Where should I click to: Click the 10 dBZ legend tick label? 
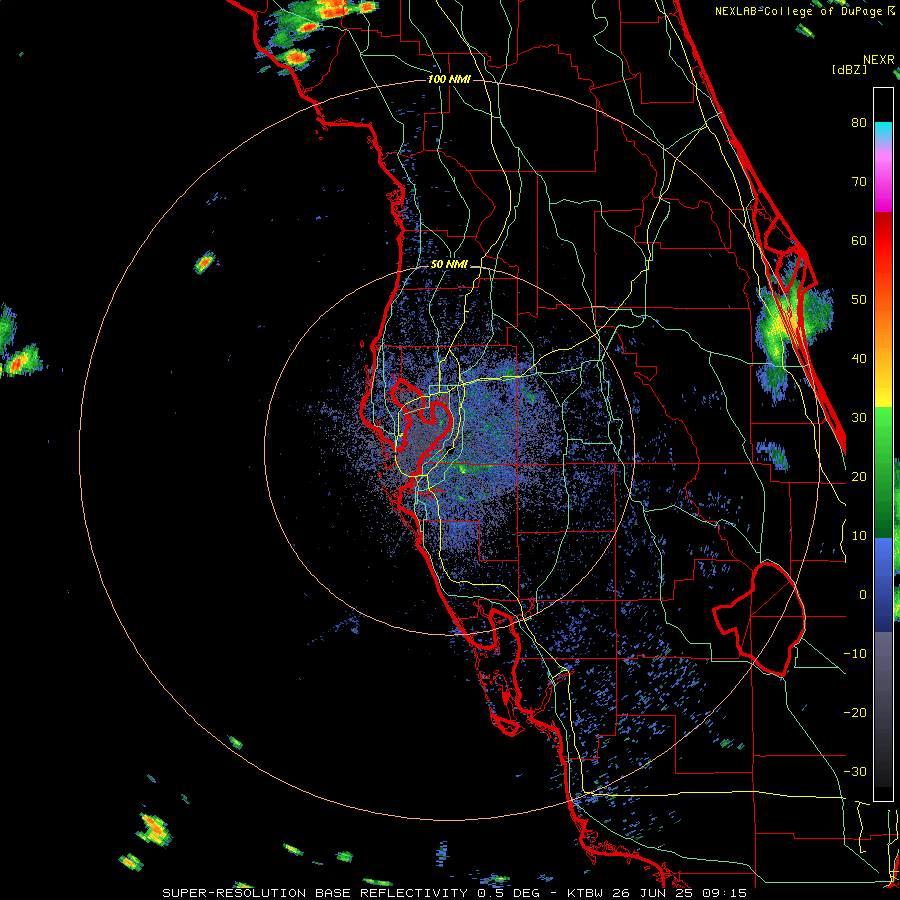(x=859, y=536)
